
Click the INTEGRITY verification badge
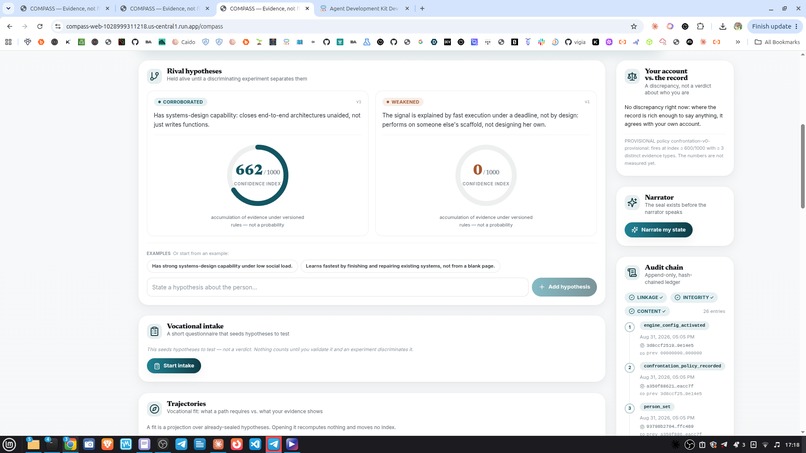click(x=693, y=297)
